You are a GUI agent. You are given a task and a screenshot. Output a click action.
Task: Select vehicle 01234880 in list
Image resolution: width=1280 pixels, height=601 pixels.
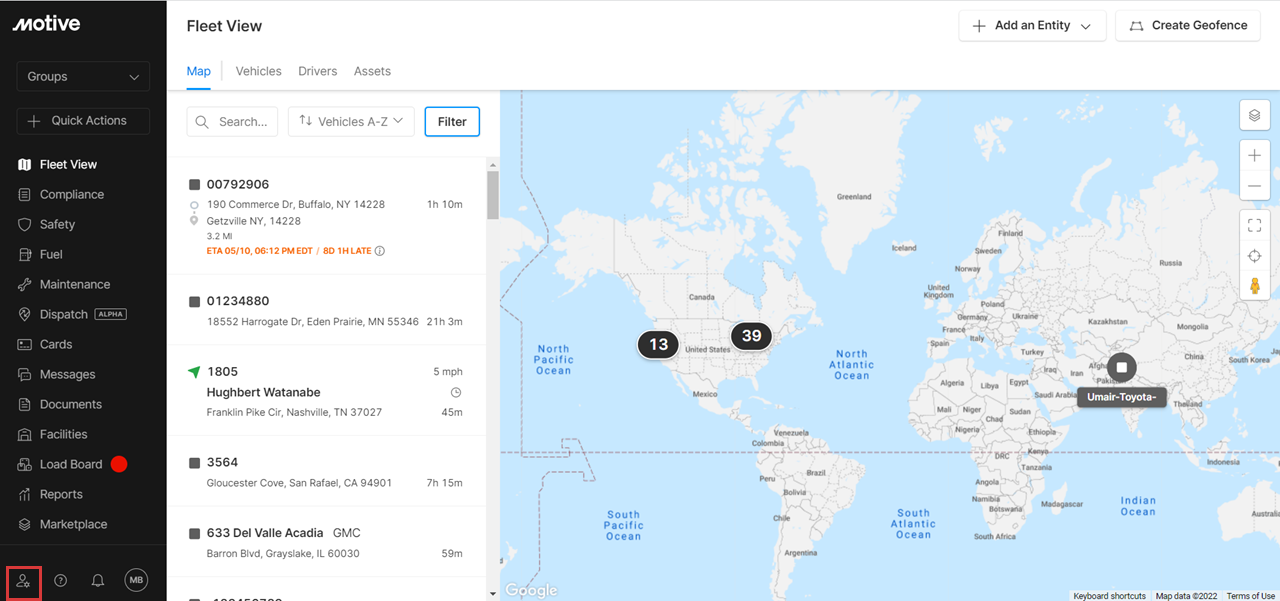pos(326,310)
